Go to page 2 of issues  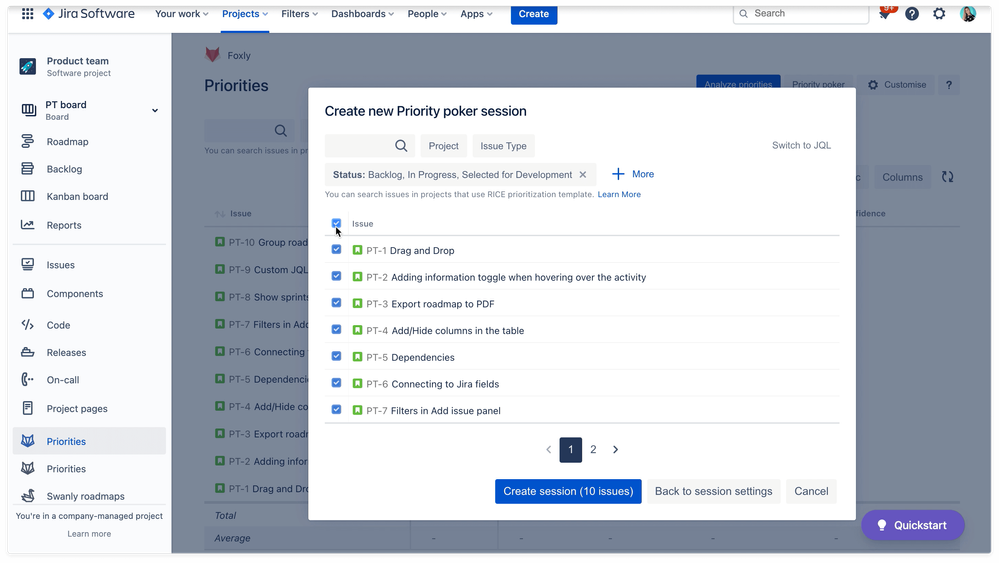pos(593,450)
